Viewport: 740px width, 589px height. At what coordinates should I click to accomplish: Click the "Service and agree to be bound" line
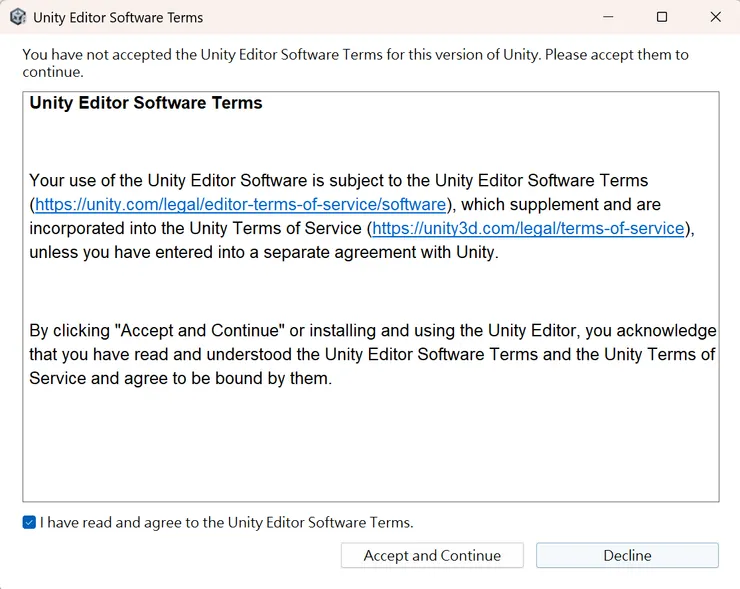tap(180, 379)
